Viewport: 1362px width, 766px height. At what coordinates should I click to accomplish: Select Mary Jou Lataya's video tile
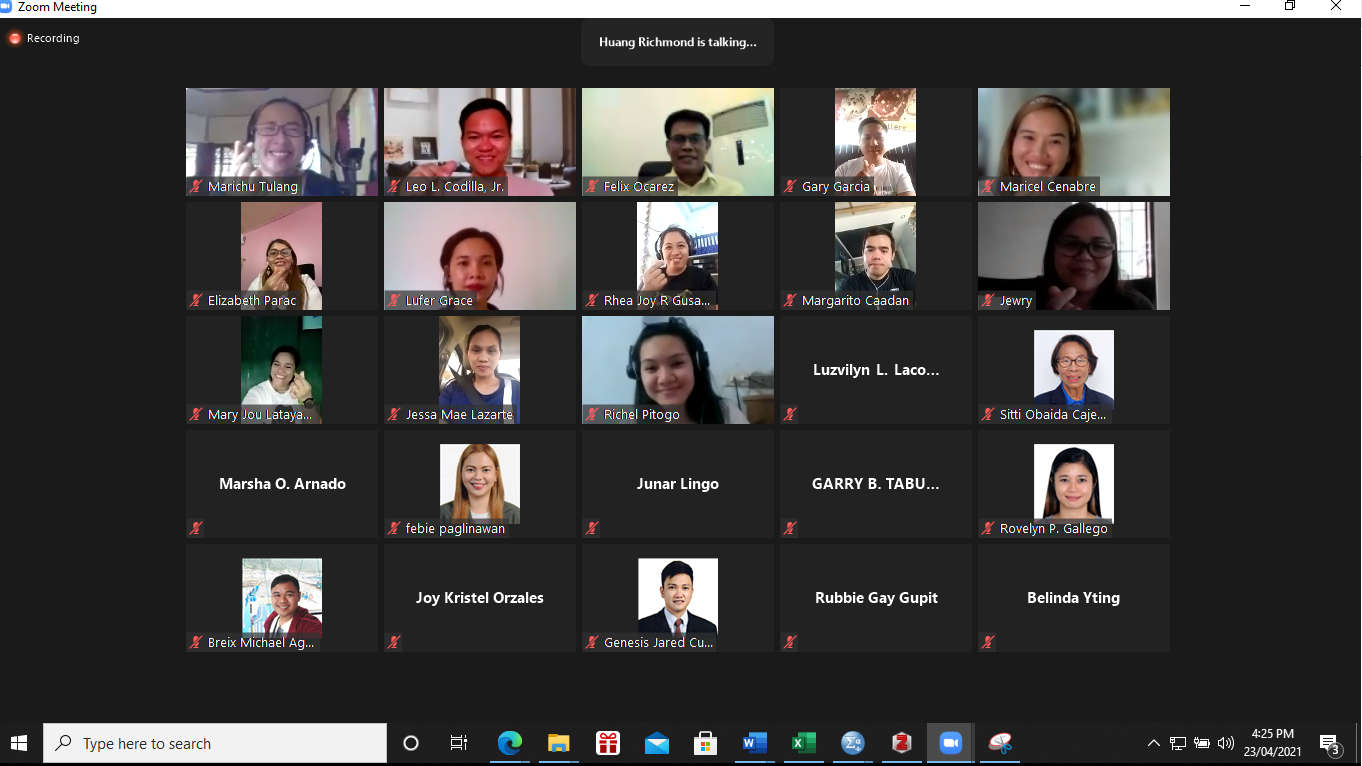(282, 370)
